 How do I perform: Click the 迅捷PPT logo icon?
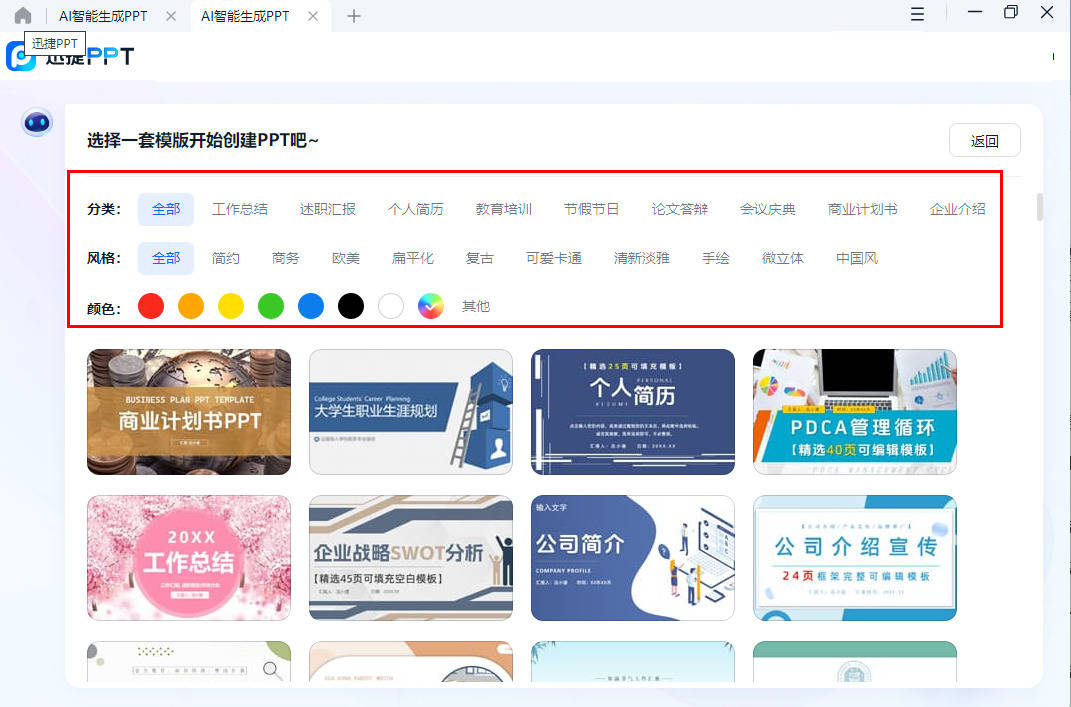[21, 56]
